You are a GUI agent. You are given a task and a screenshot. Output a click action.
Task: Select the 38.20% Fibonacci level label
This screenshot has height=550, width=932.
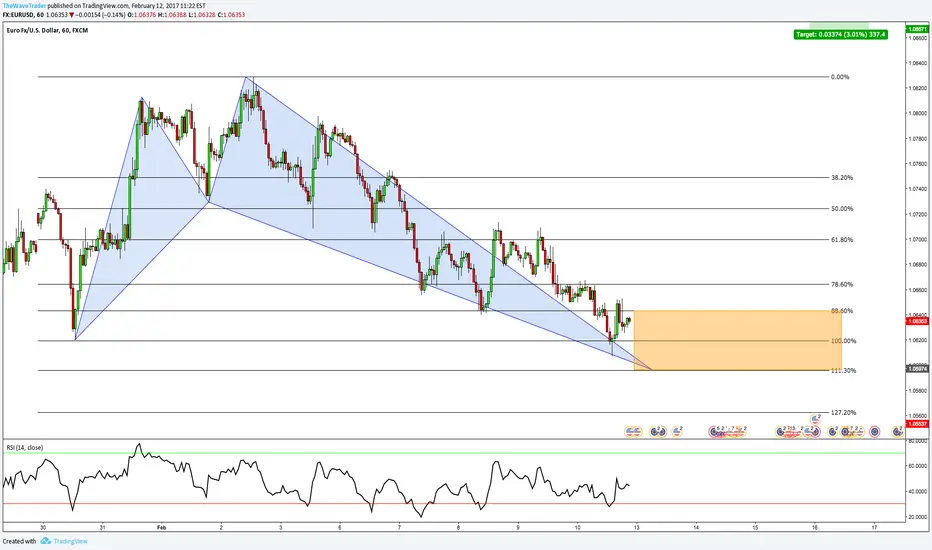(x=842, y=177)
